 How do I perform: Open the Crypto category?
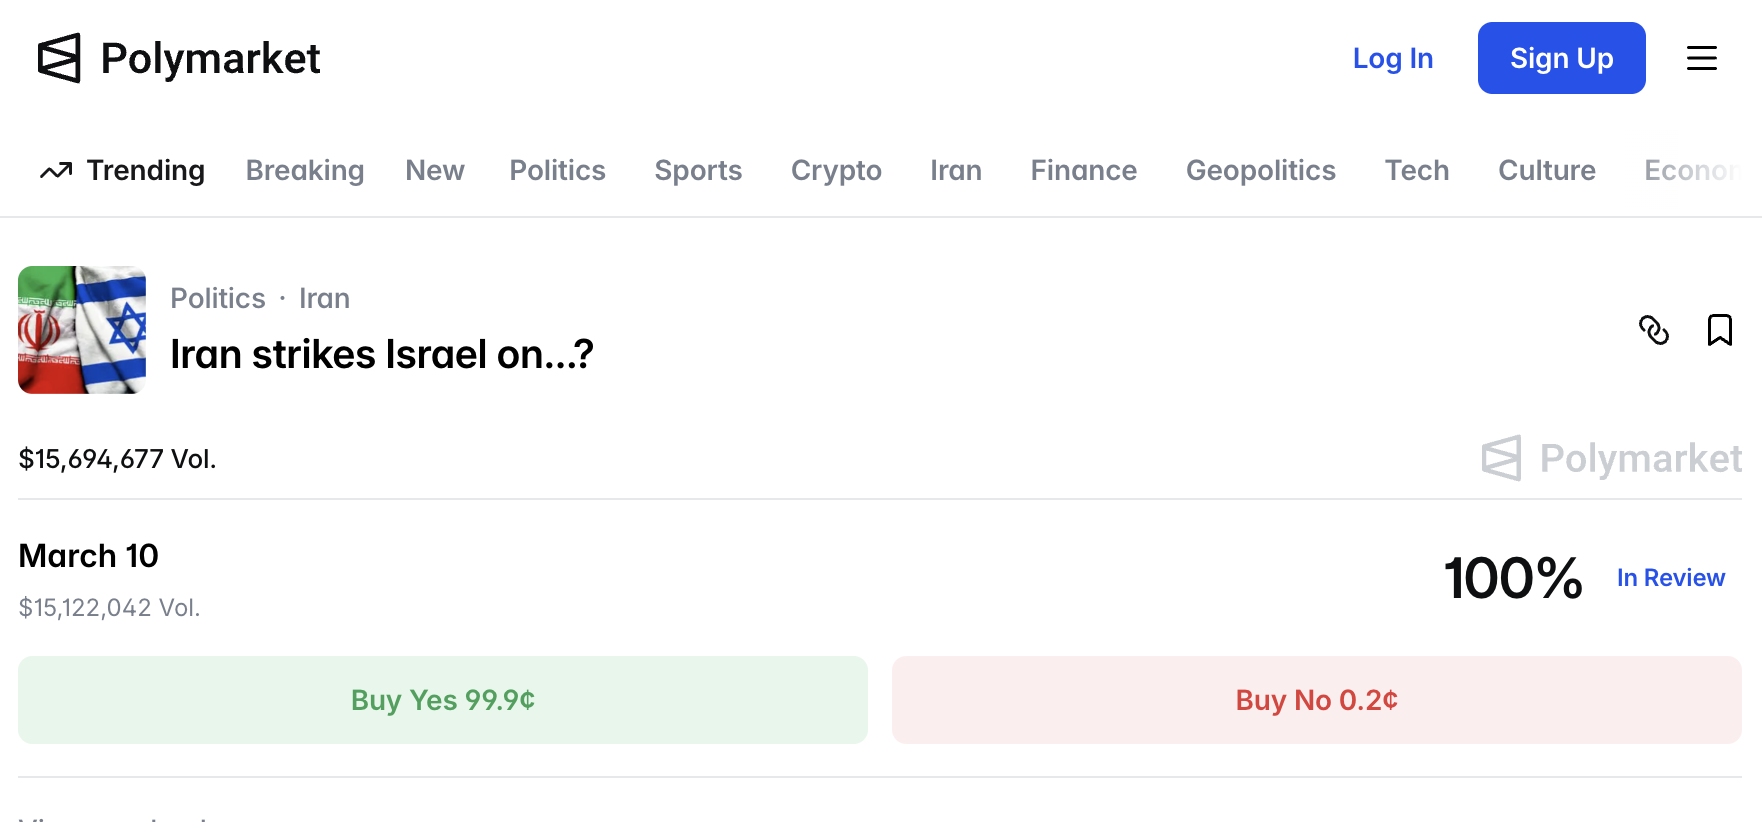tap(836, 171)
